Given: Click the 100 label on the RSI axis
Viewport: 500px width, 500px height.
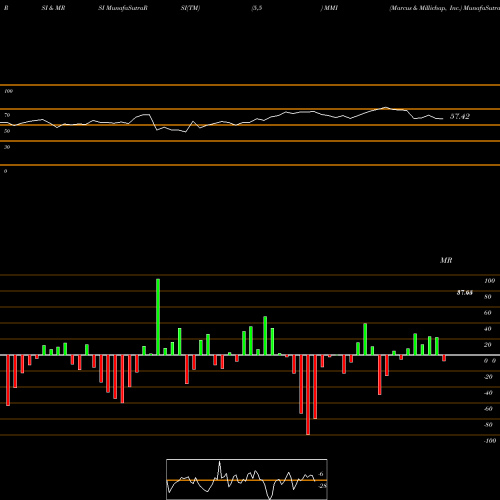Looking at the screenshot, I should pos(9,91).
